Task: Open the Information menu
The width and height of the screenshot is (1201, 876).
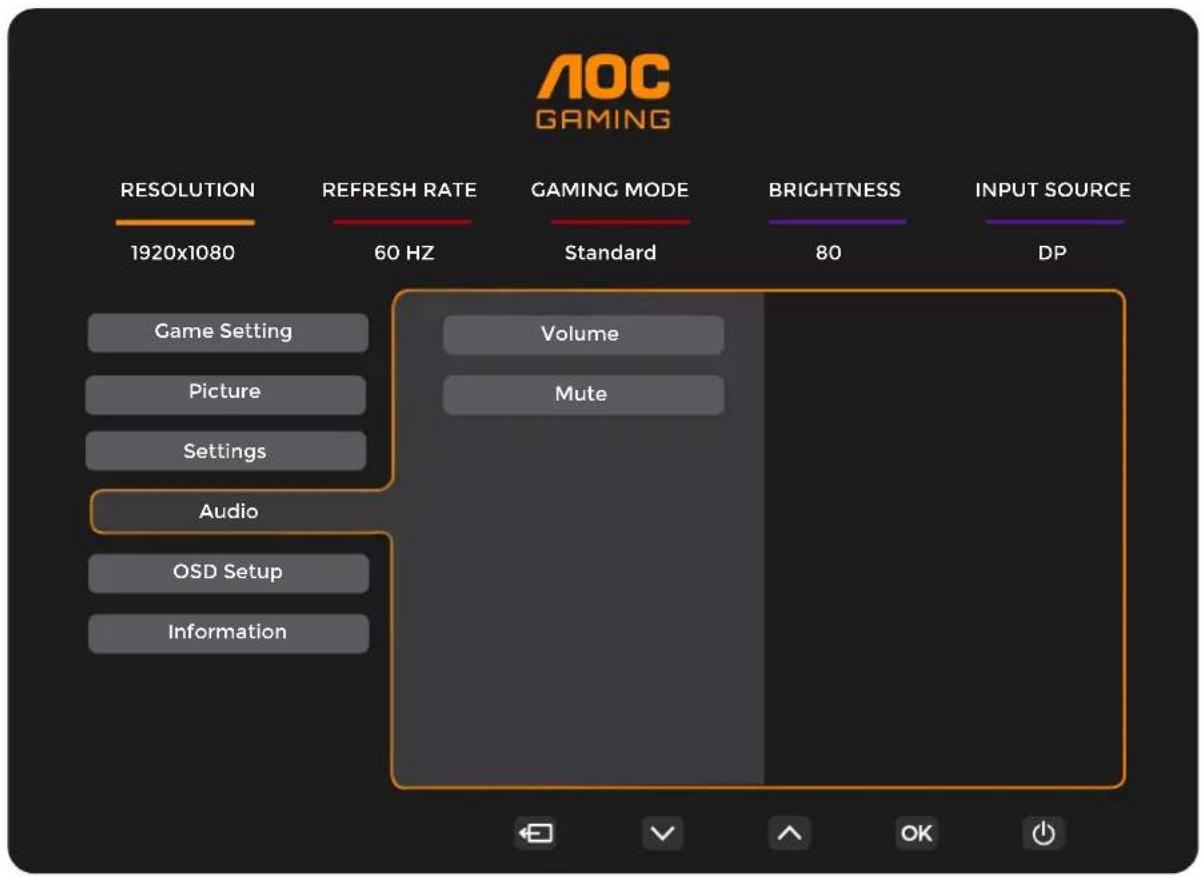Action: coord(228,633)
